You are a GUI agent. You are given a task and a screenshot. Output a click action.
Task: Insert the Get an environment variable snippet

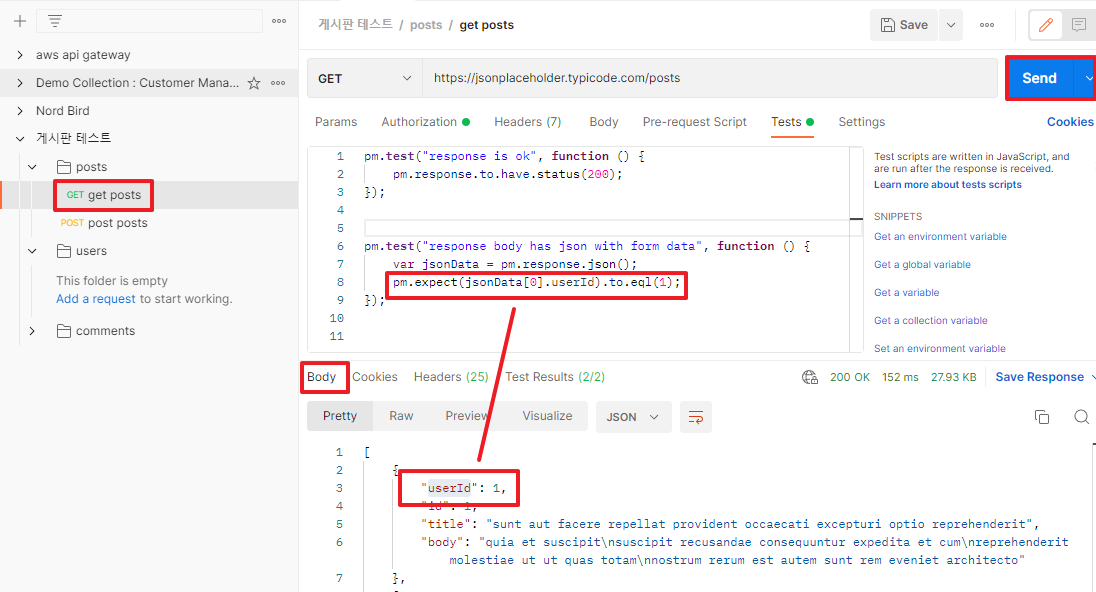point(940,237)
